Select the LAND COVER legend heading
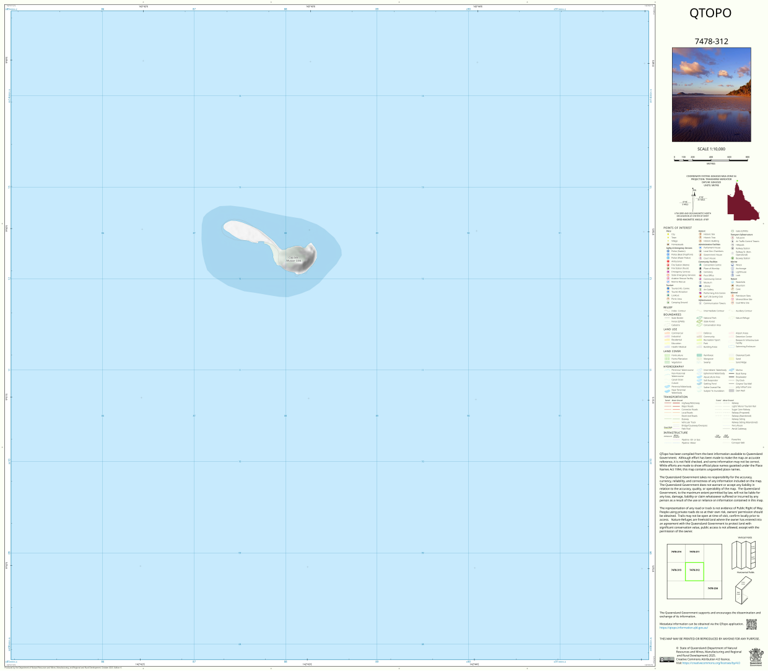The width and height of the screenshot is (768, 671). coord(672,351)
